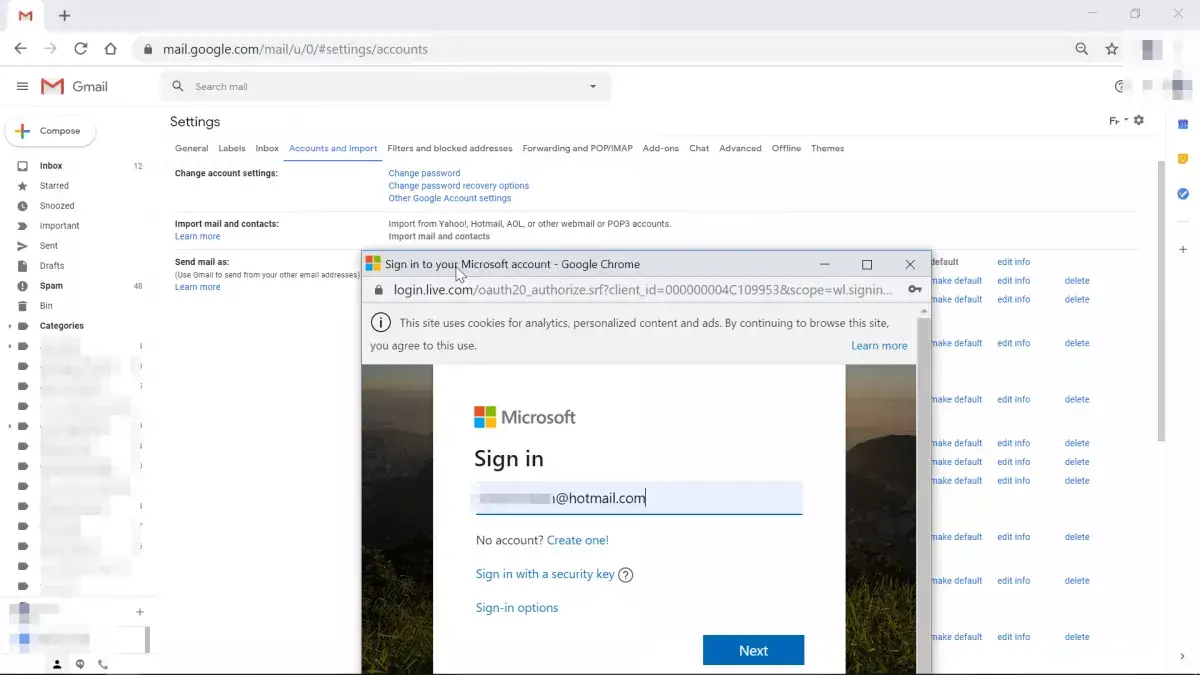
Task: Click the zoom magnifier icon in address bar
Action: tap(1082, 49)
